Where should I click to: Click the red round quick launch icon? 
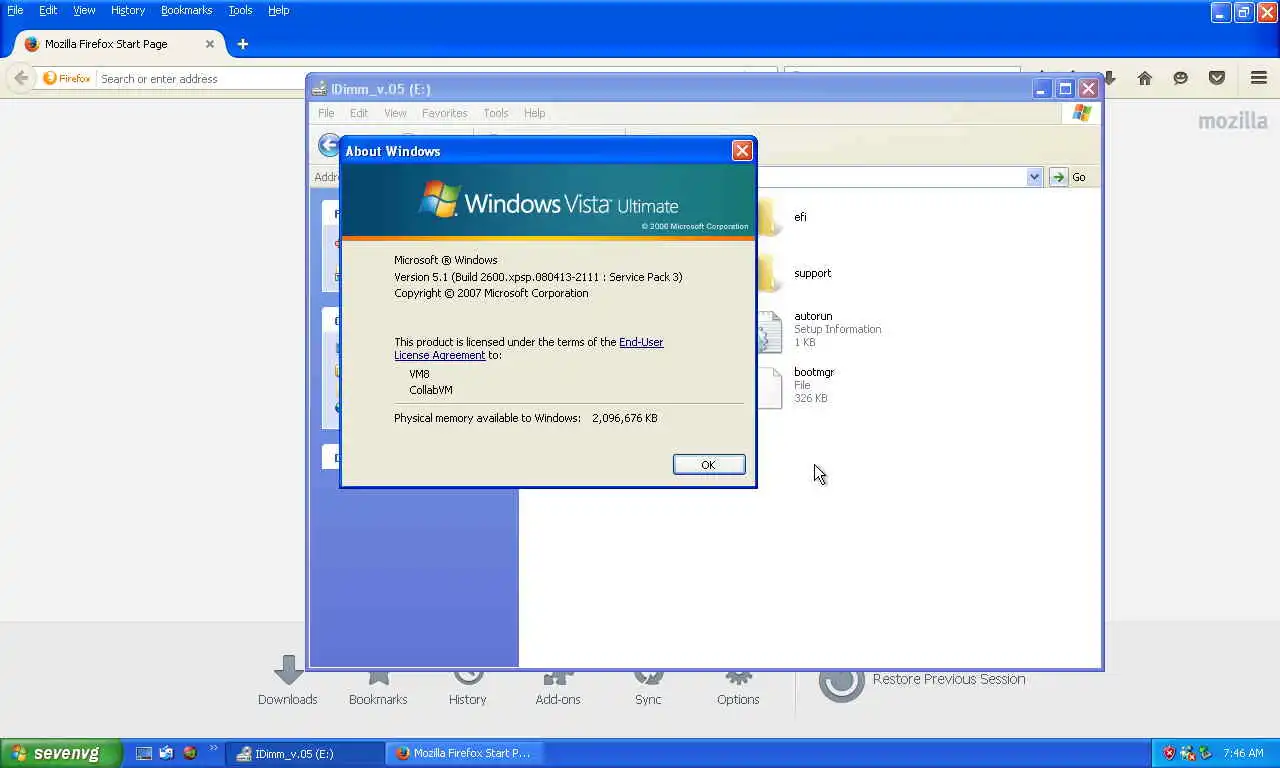[x=189, y=753]
